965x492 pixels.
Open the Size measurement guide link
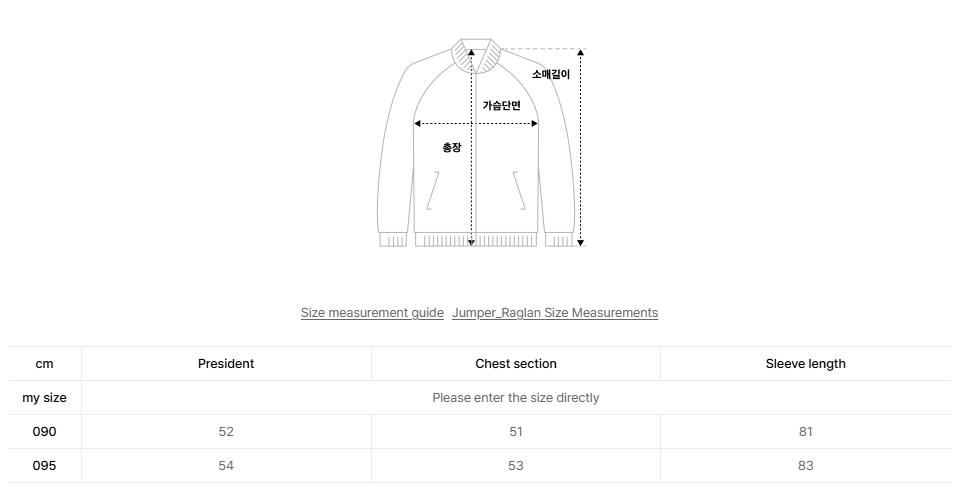[372, 313]
